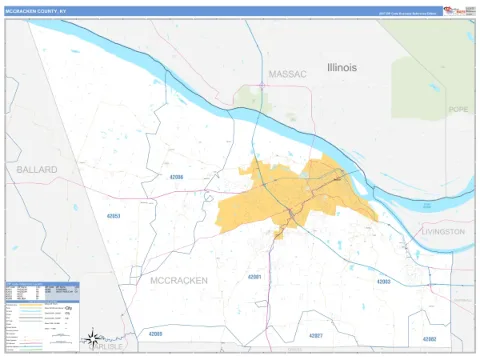Click the 'City' sample text in legend
Viewport: 480px width, 360px height.
click(x=69, y=308)
